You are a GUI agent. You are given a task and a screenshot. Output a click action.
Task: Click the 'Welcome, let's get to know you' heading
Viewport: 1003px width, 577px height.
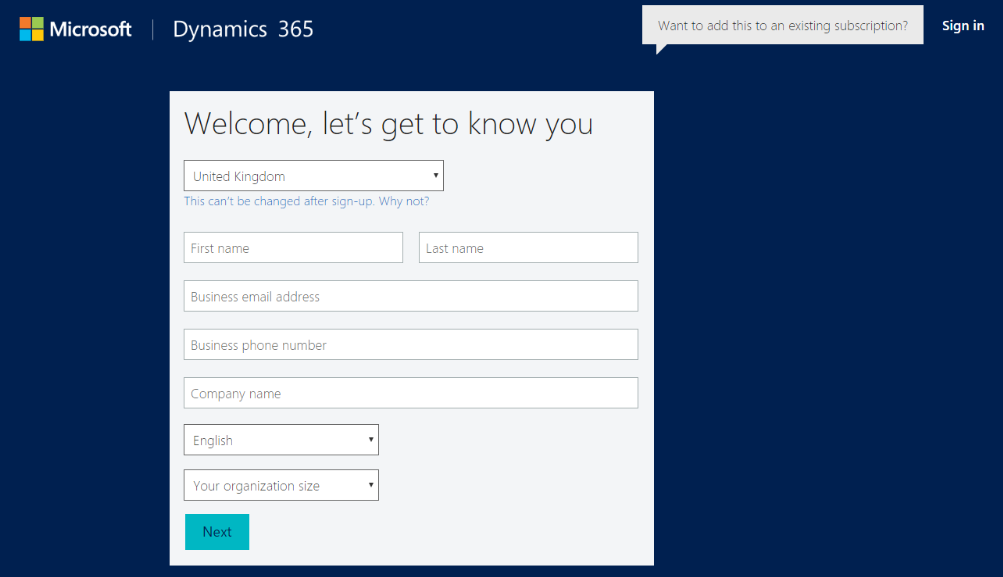pos(389,124)
